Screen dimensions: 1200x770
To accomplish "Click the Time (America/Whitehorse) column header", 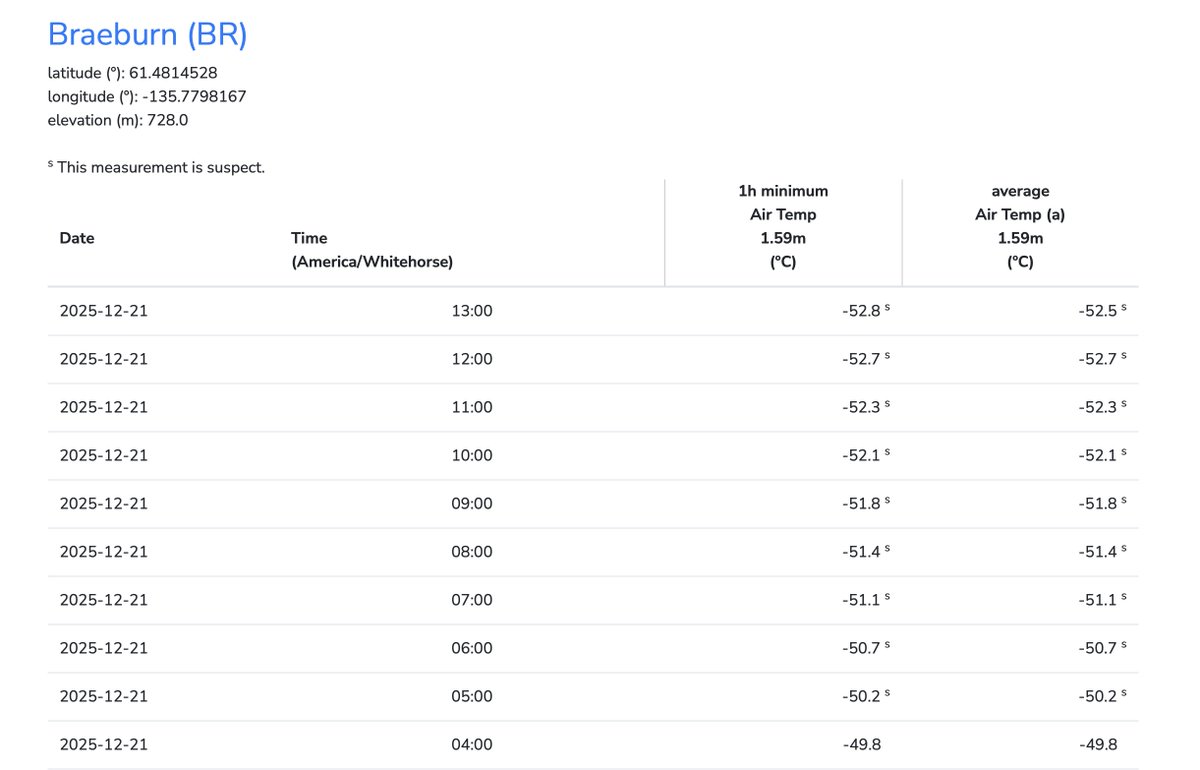I will coord(372,250).
